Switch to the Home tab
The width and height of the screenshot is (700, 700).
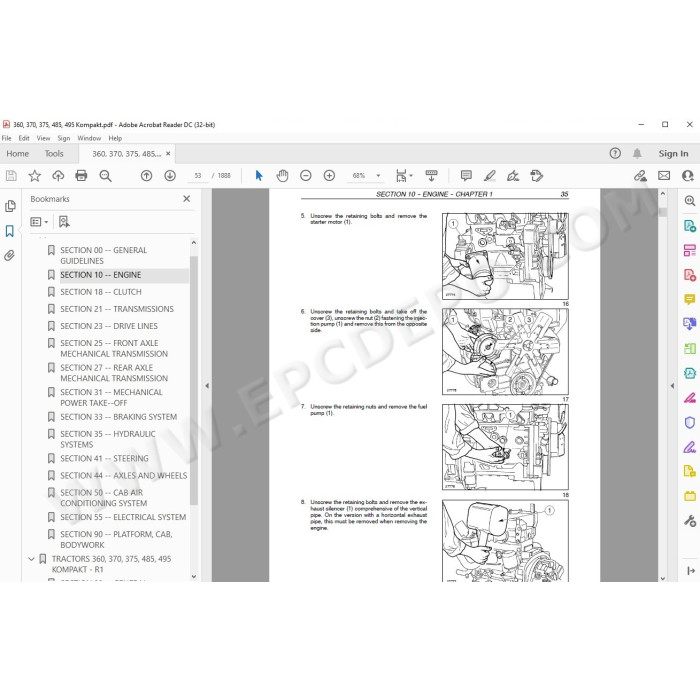pyautogui.click(x=17, y=154)
